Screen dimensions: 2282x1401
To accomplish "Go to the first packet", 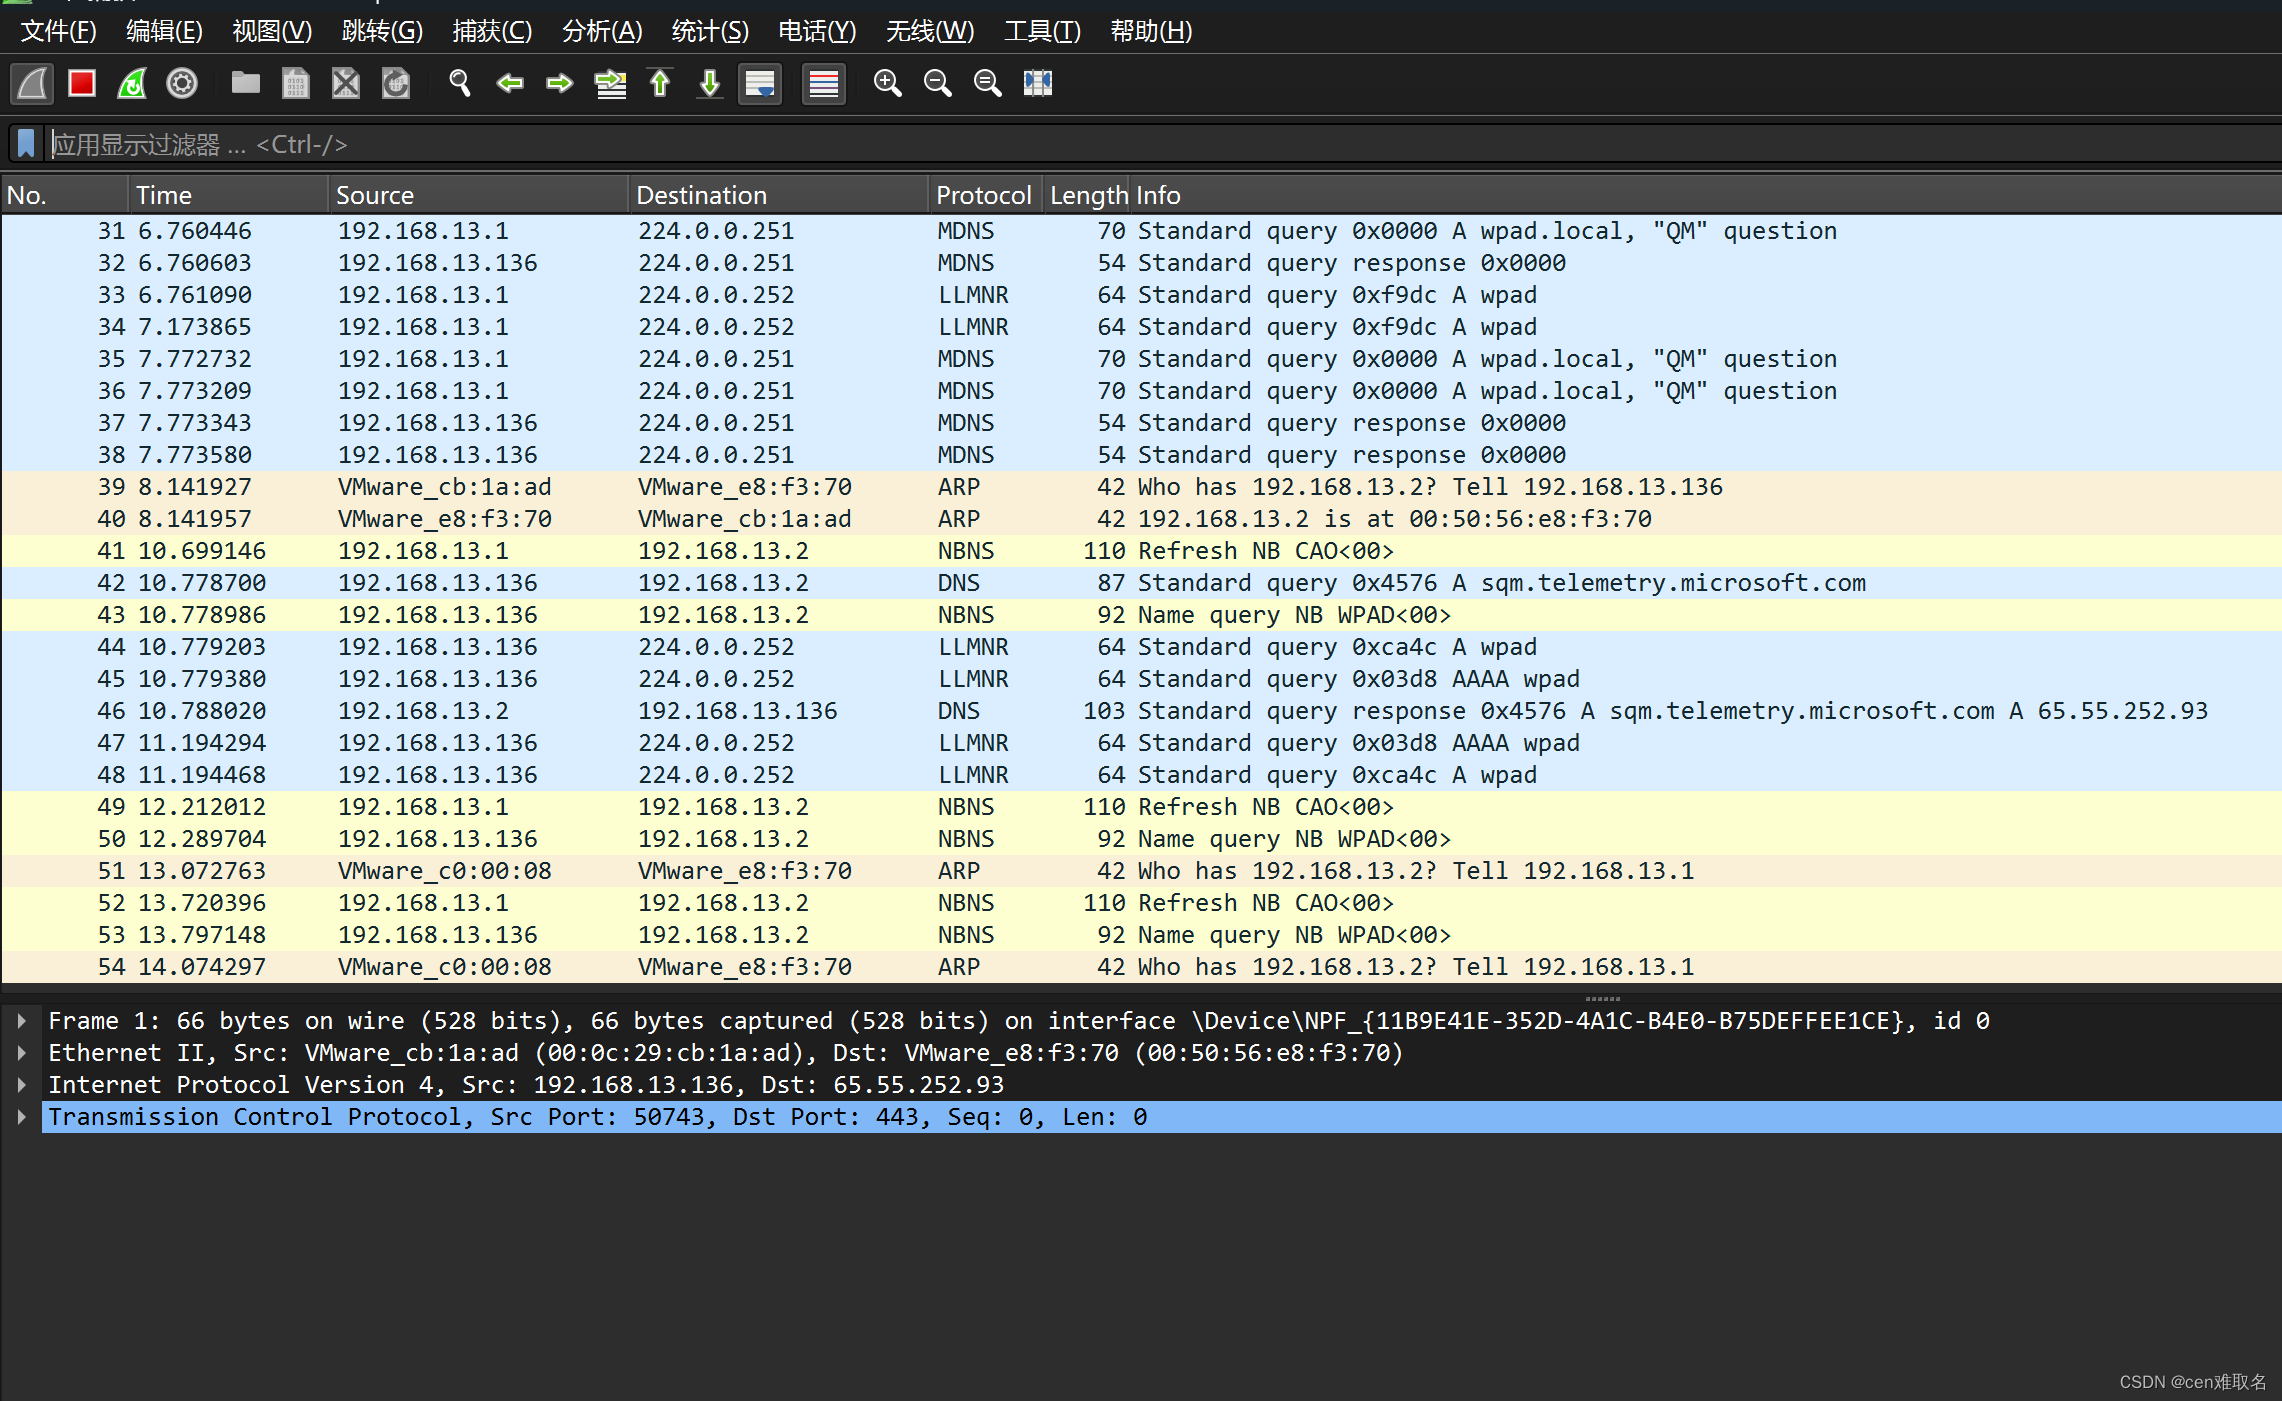I will 660,83.
